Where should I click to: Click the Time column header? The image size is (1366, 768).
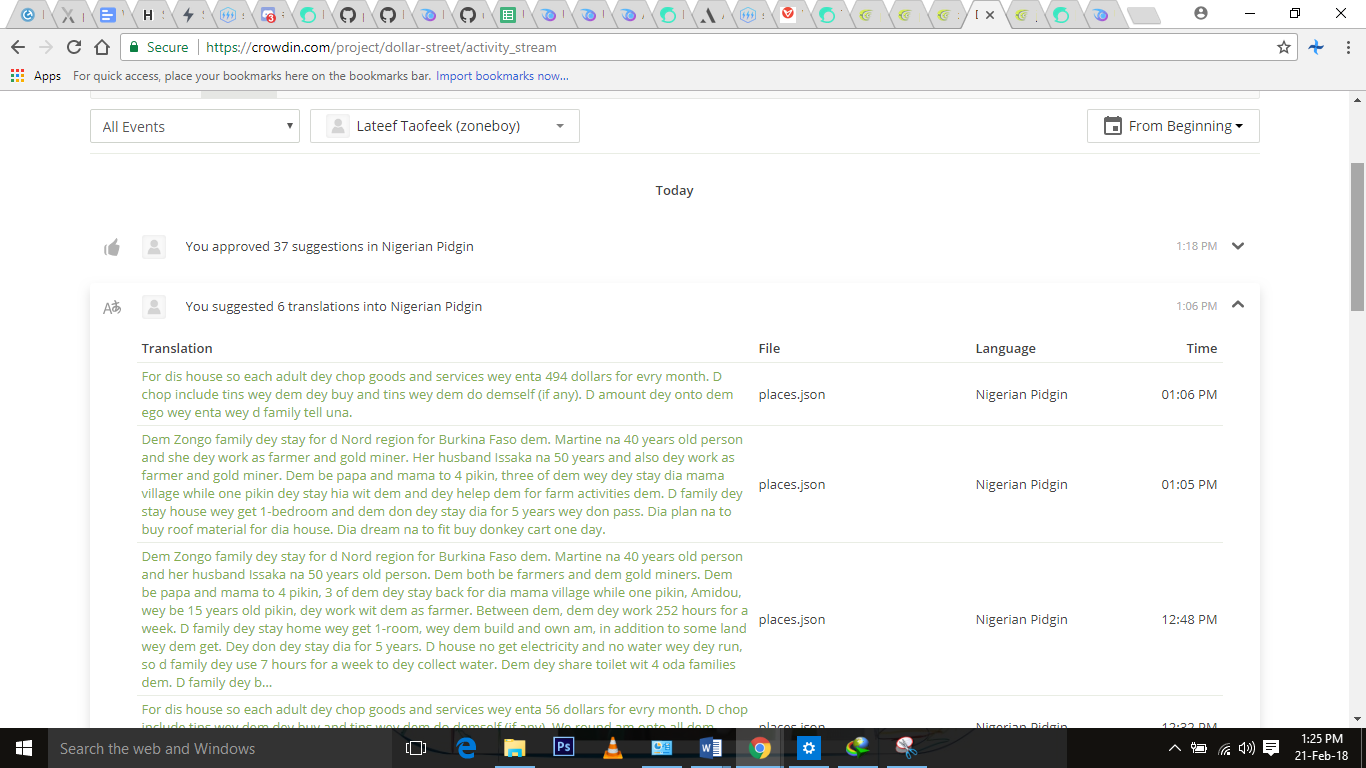coord(1201,349)
